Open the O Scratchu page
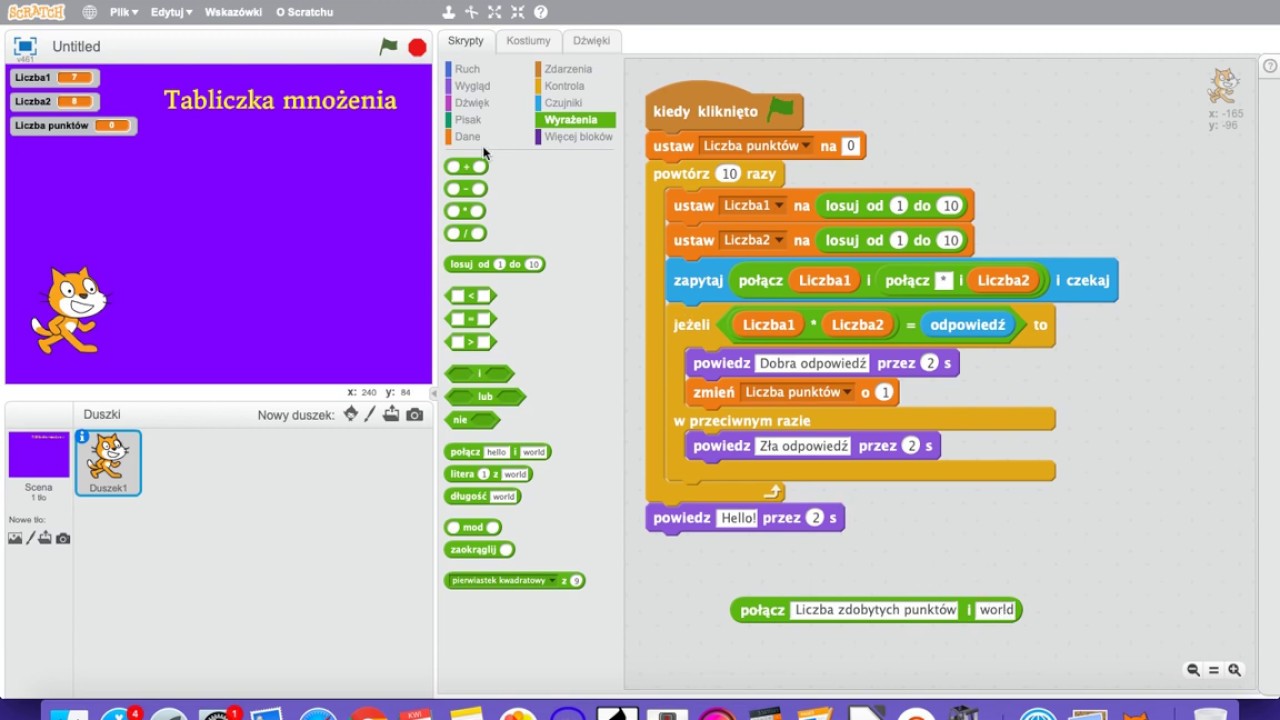The image size is (1280, 720). click(x=305, y=12)
